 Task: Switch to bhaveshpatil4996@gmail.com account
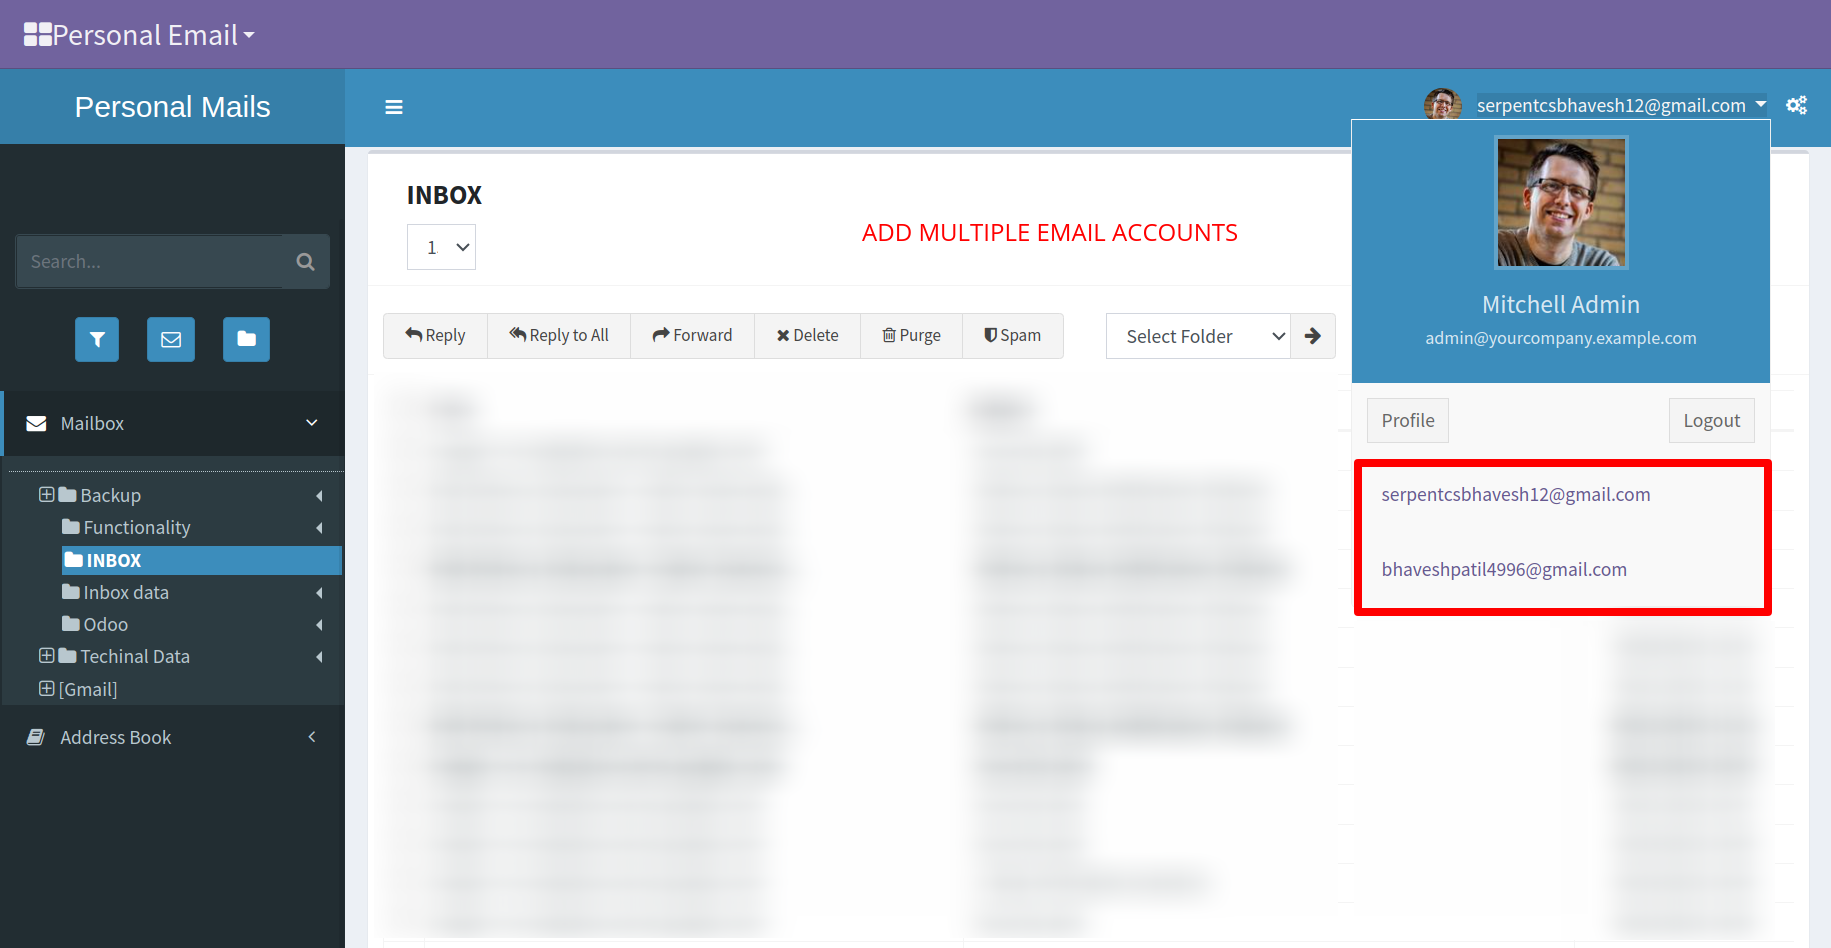coord(1504,569)
